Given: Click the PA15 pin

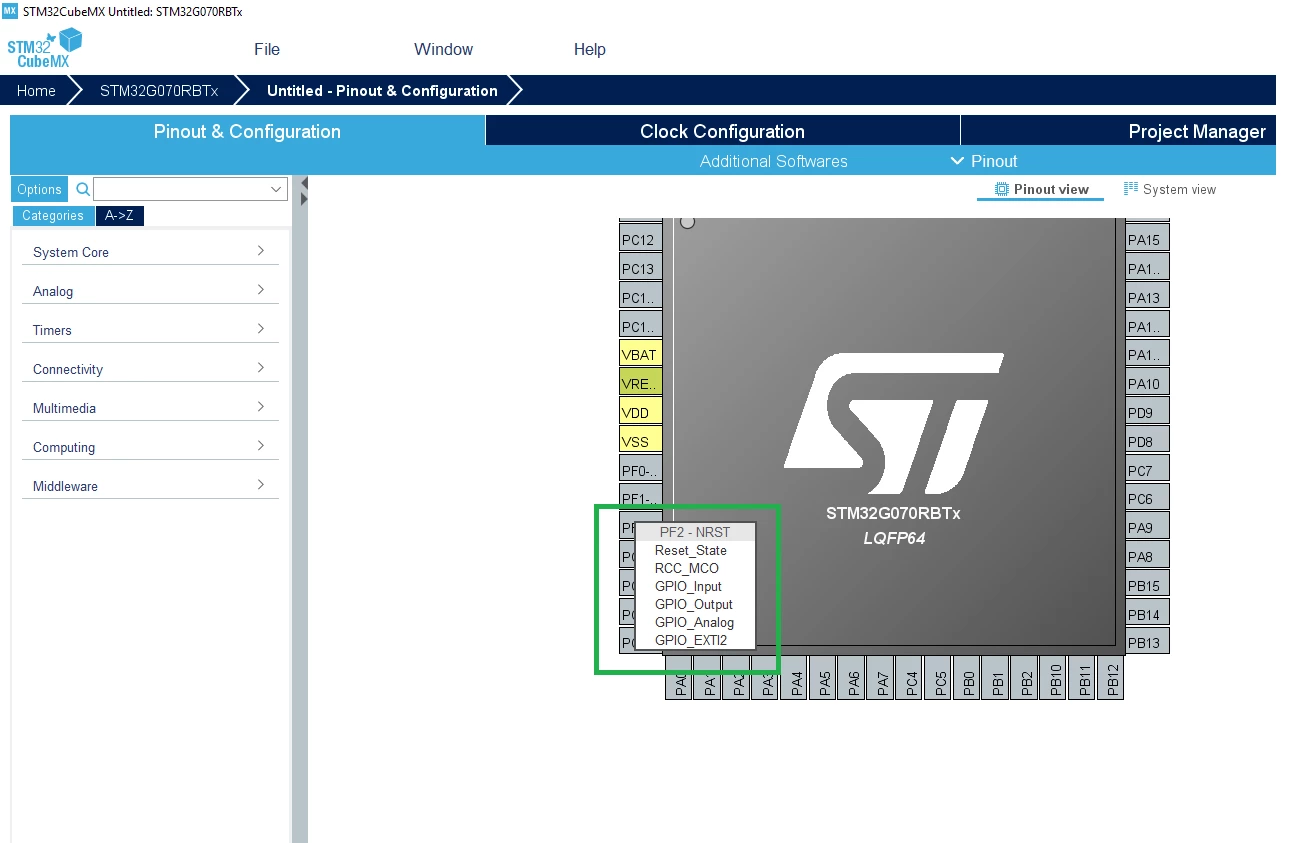Looking at the screenshot, I should [x=1147, y=239].
